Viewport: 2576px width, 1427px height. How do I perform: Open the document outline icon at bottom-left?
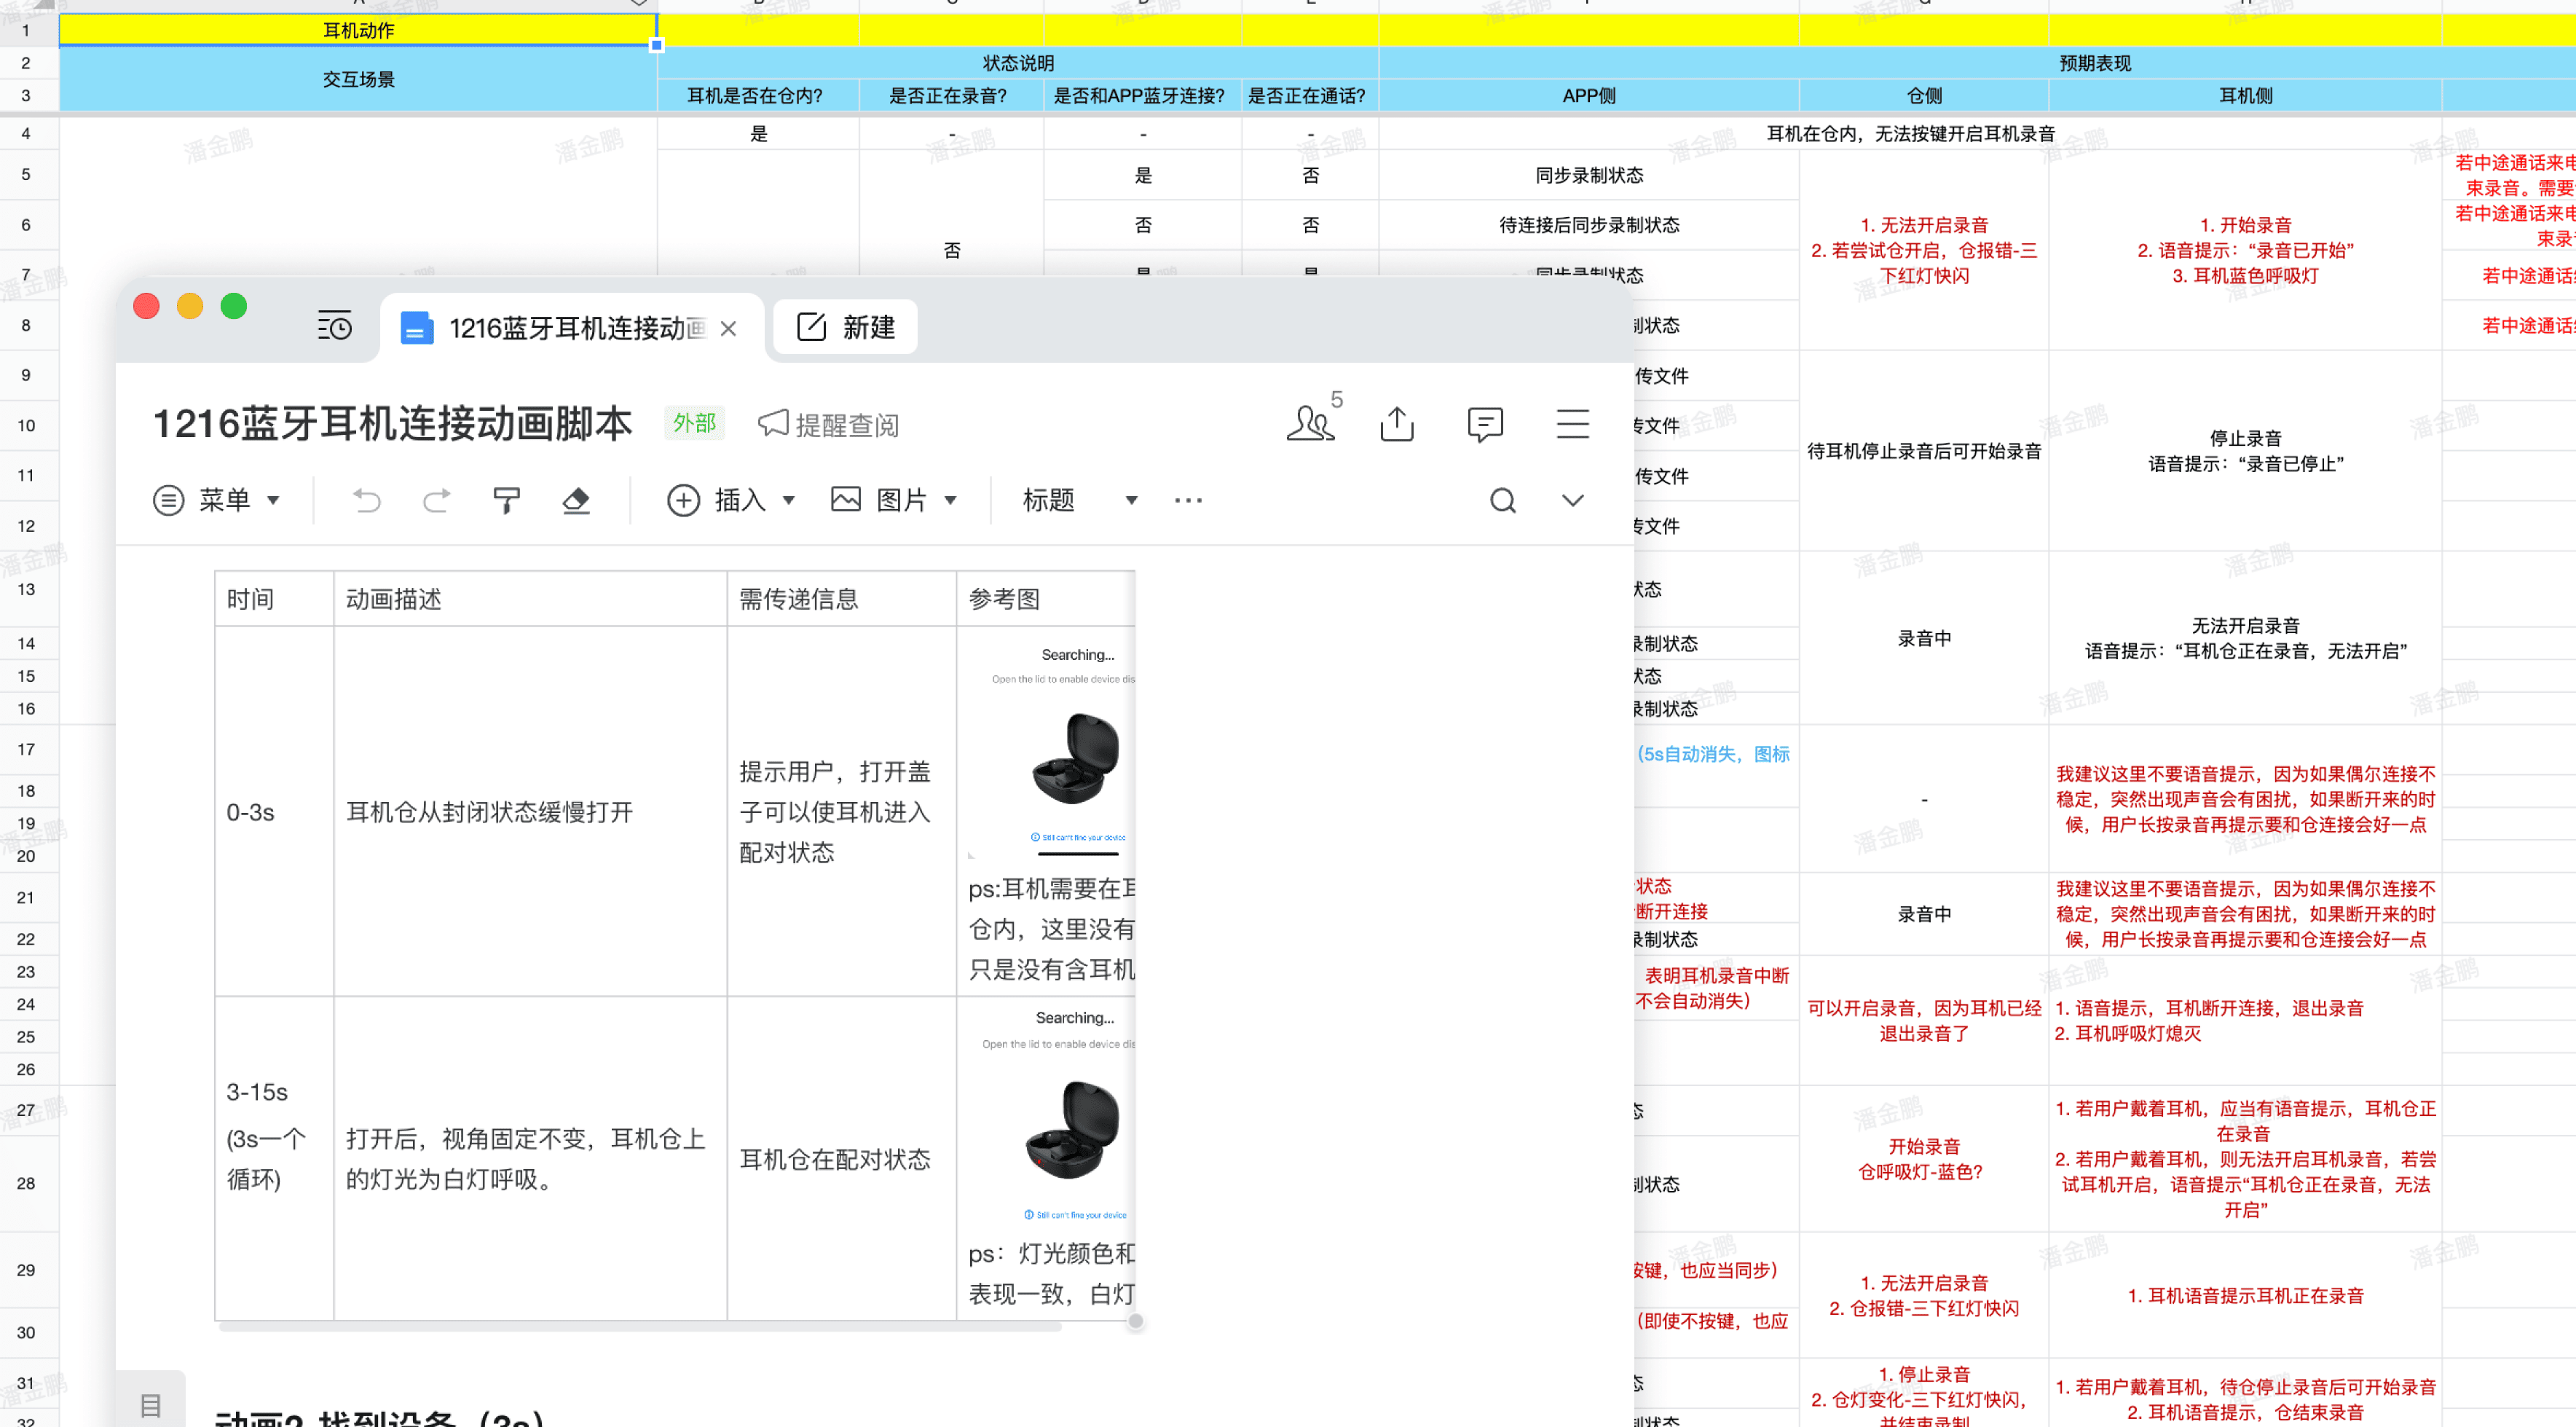150,1405
